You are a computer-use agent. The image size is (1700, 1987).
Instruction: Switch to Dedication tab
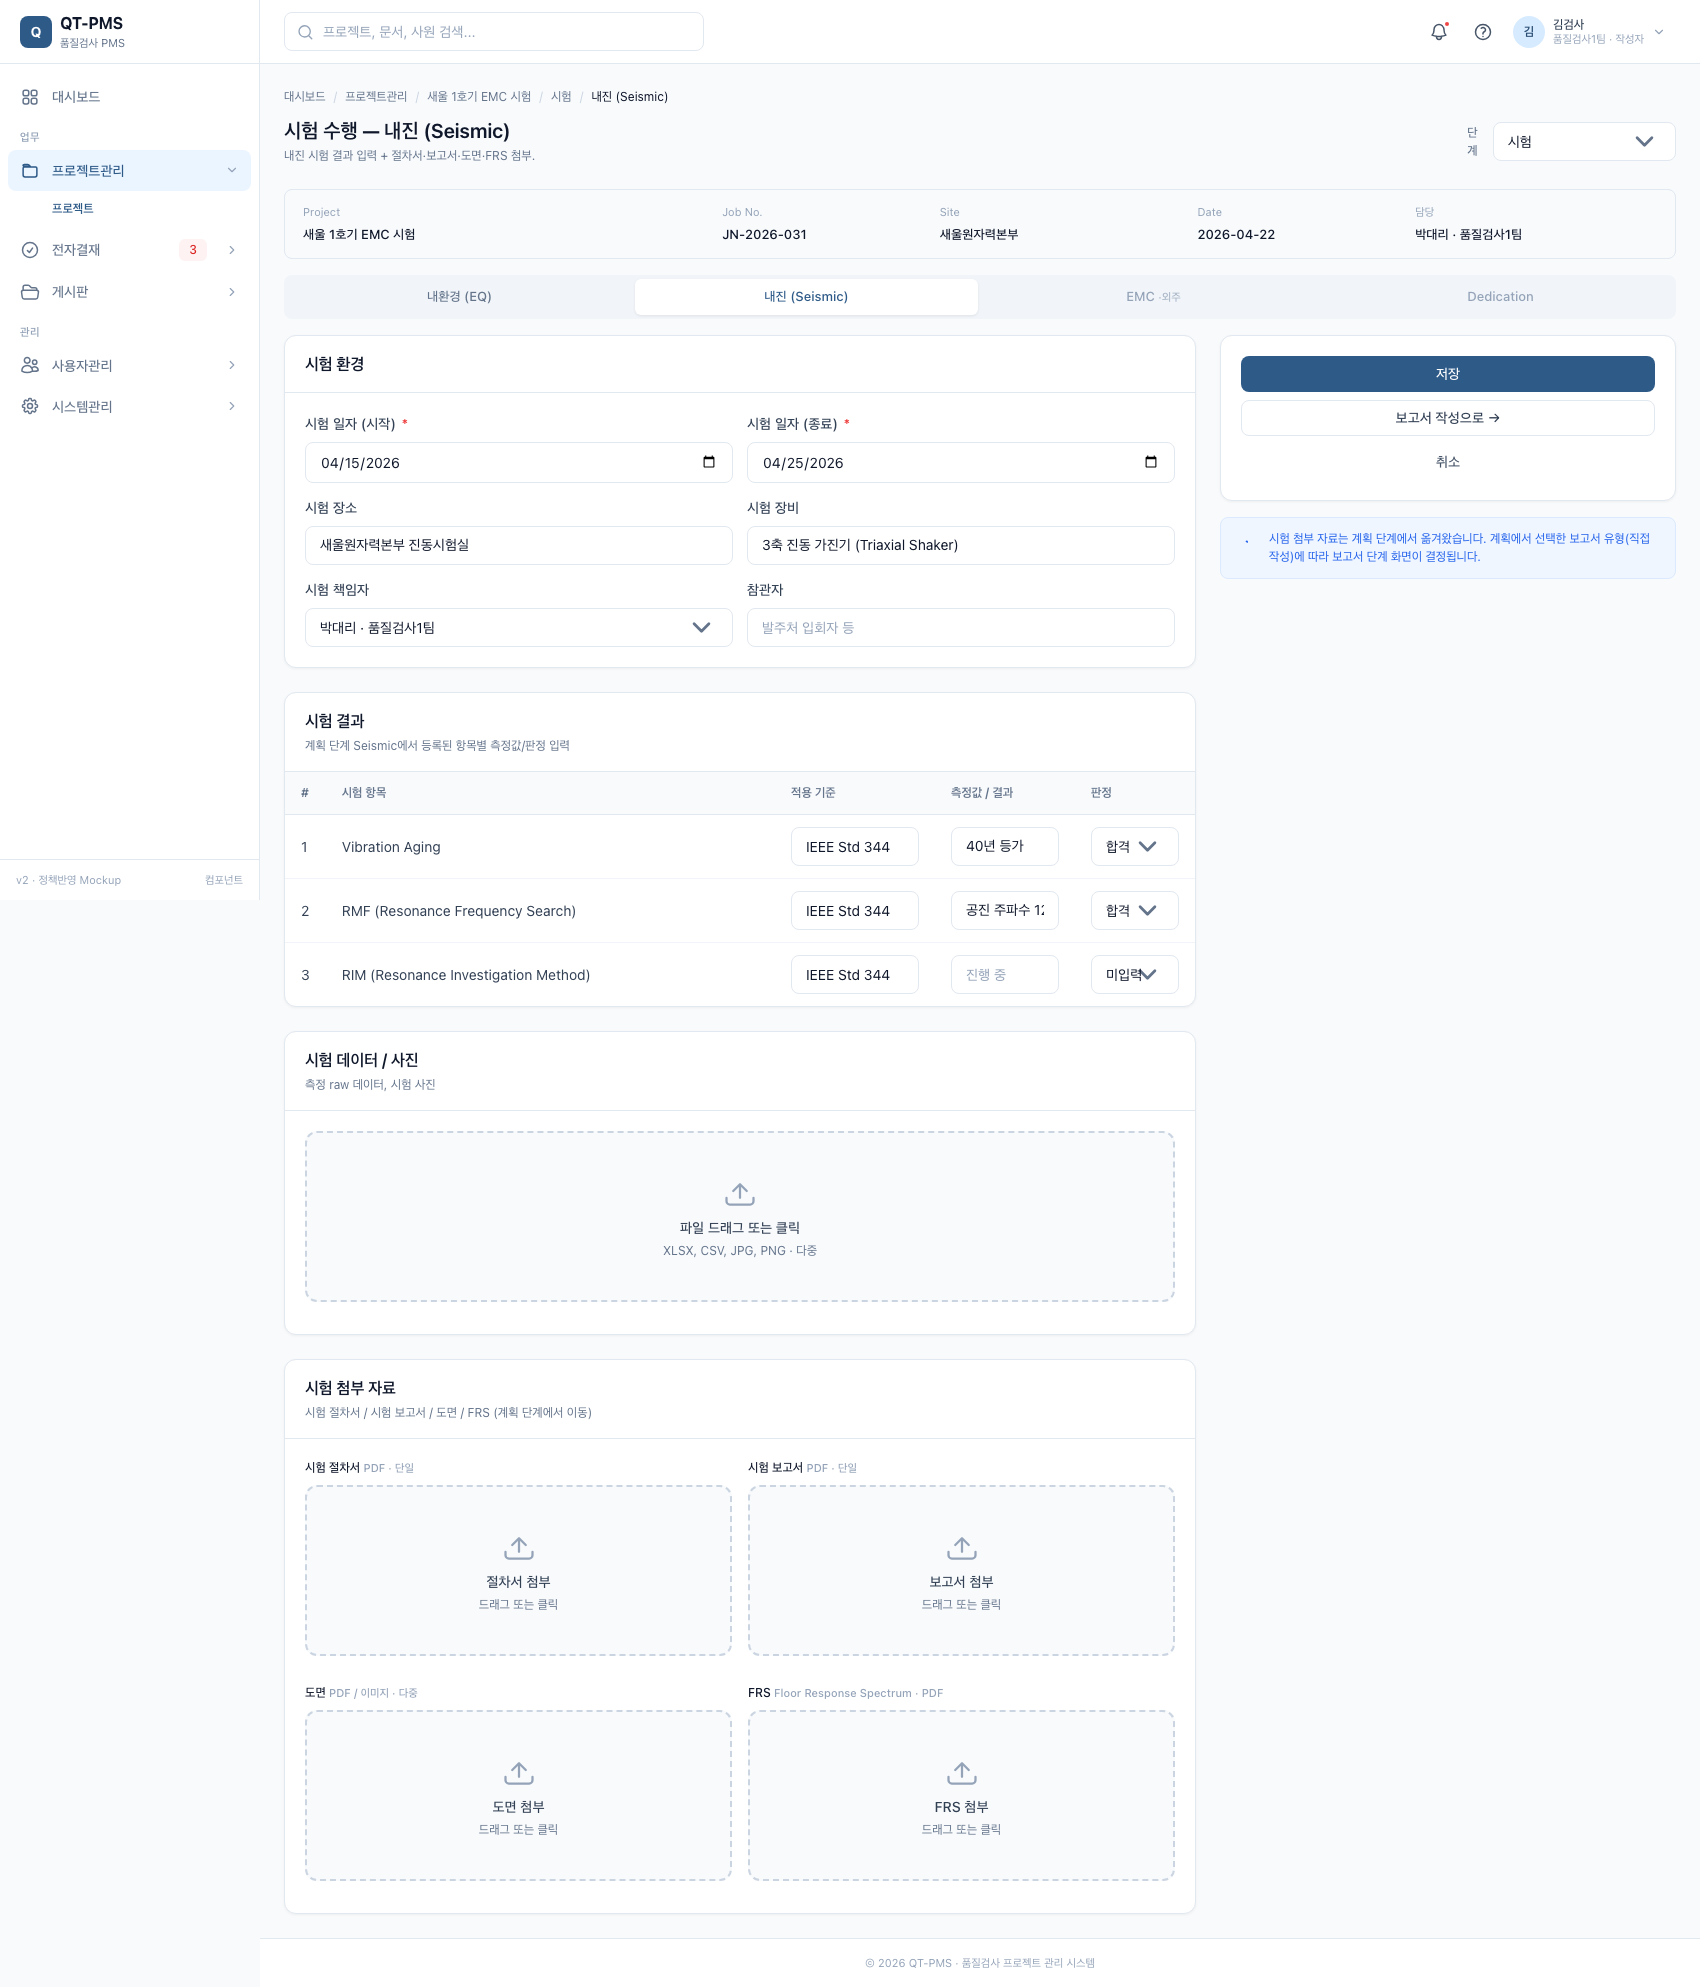click(1500, 297)
